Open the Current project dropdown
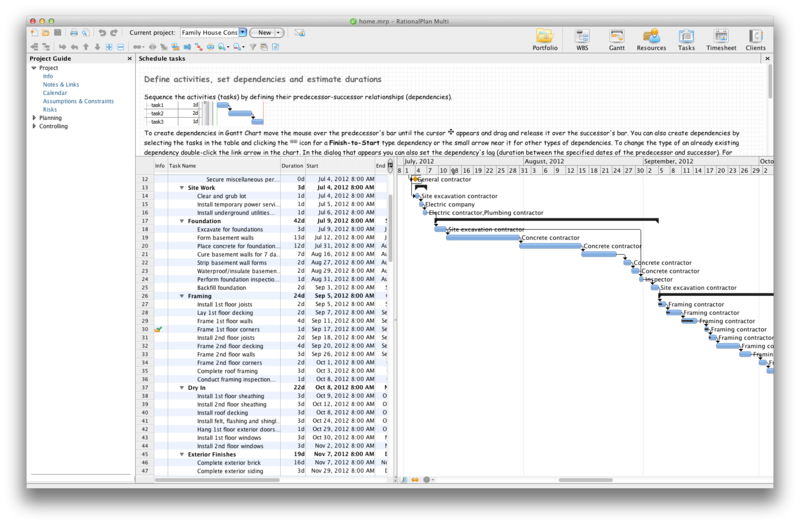This screenshot has height=525, width=800. point(243,33)
